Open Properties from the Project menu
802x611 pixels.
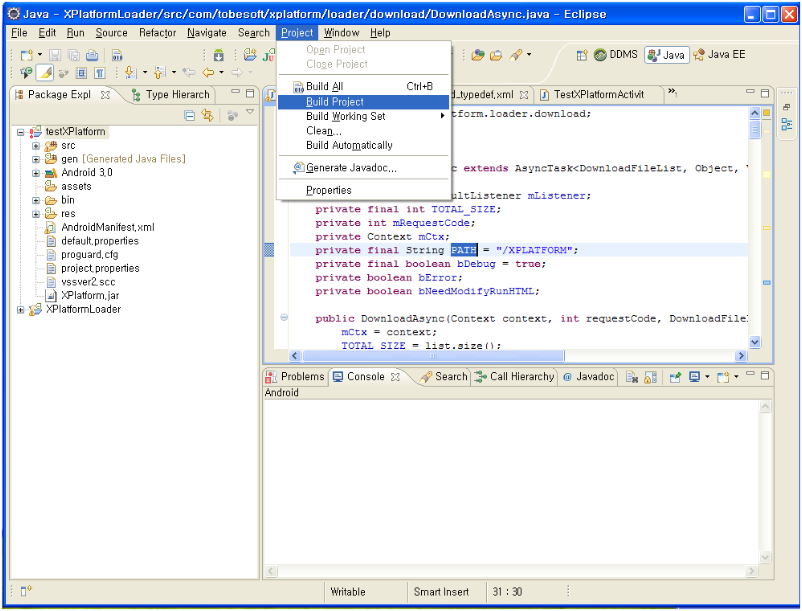click(364, 190)
